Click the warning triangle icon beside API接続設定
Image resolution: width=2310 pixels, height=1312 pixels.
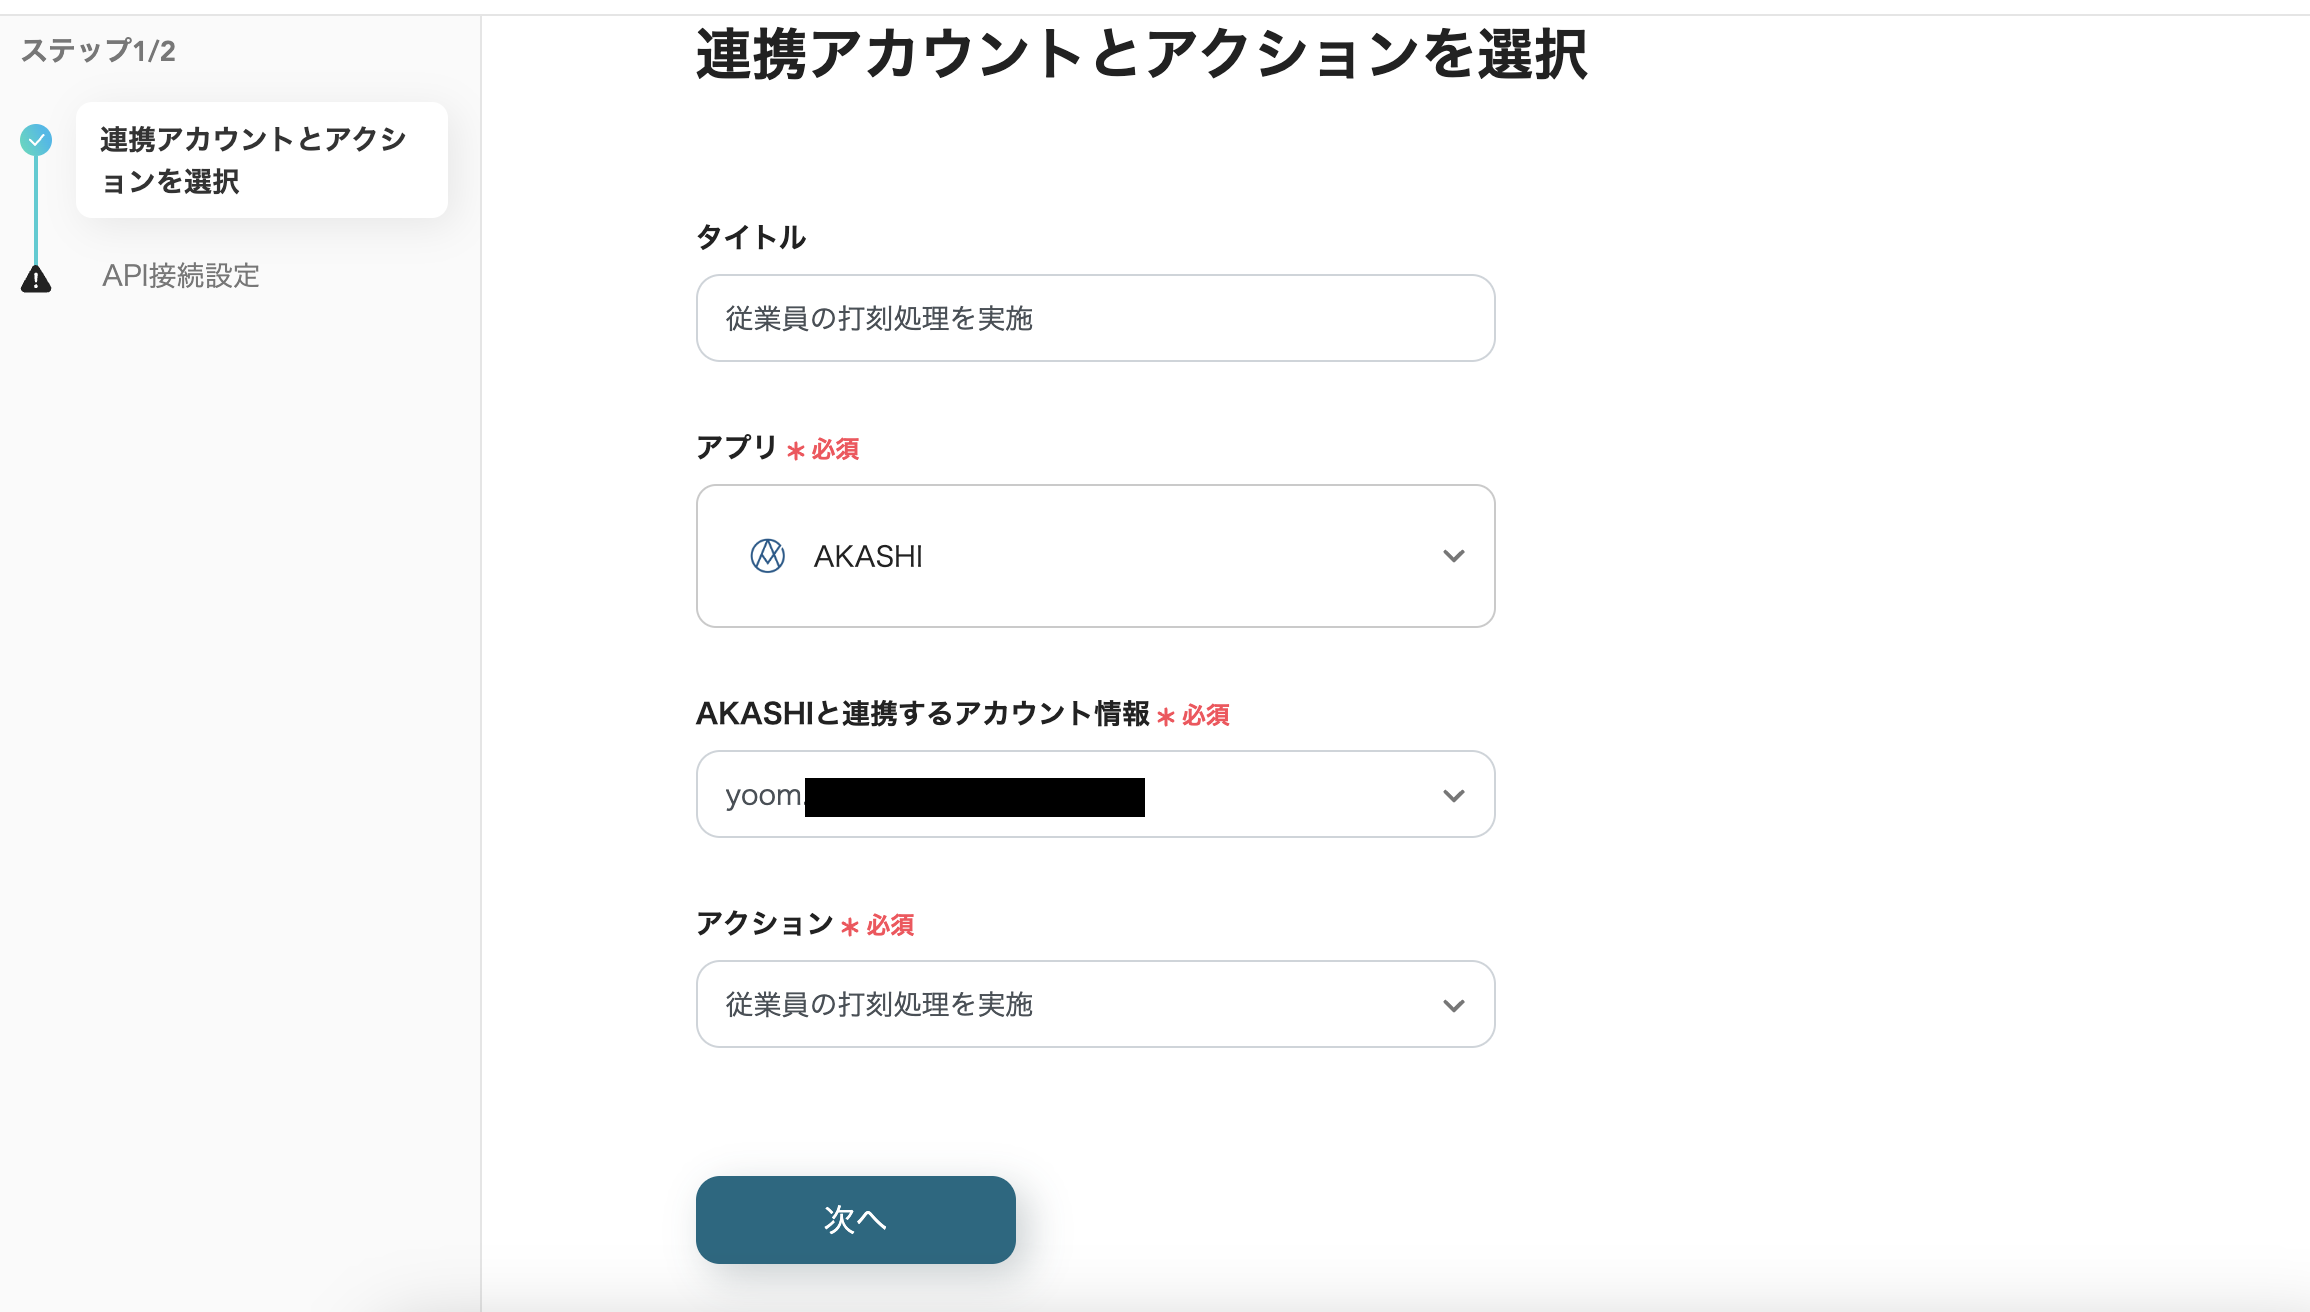(36, 277)
